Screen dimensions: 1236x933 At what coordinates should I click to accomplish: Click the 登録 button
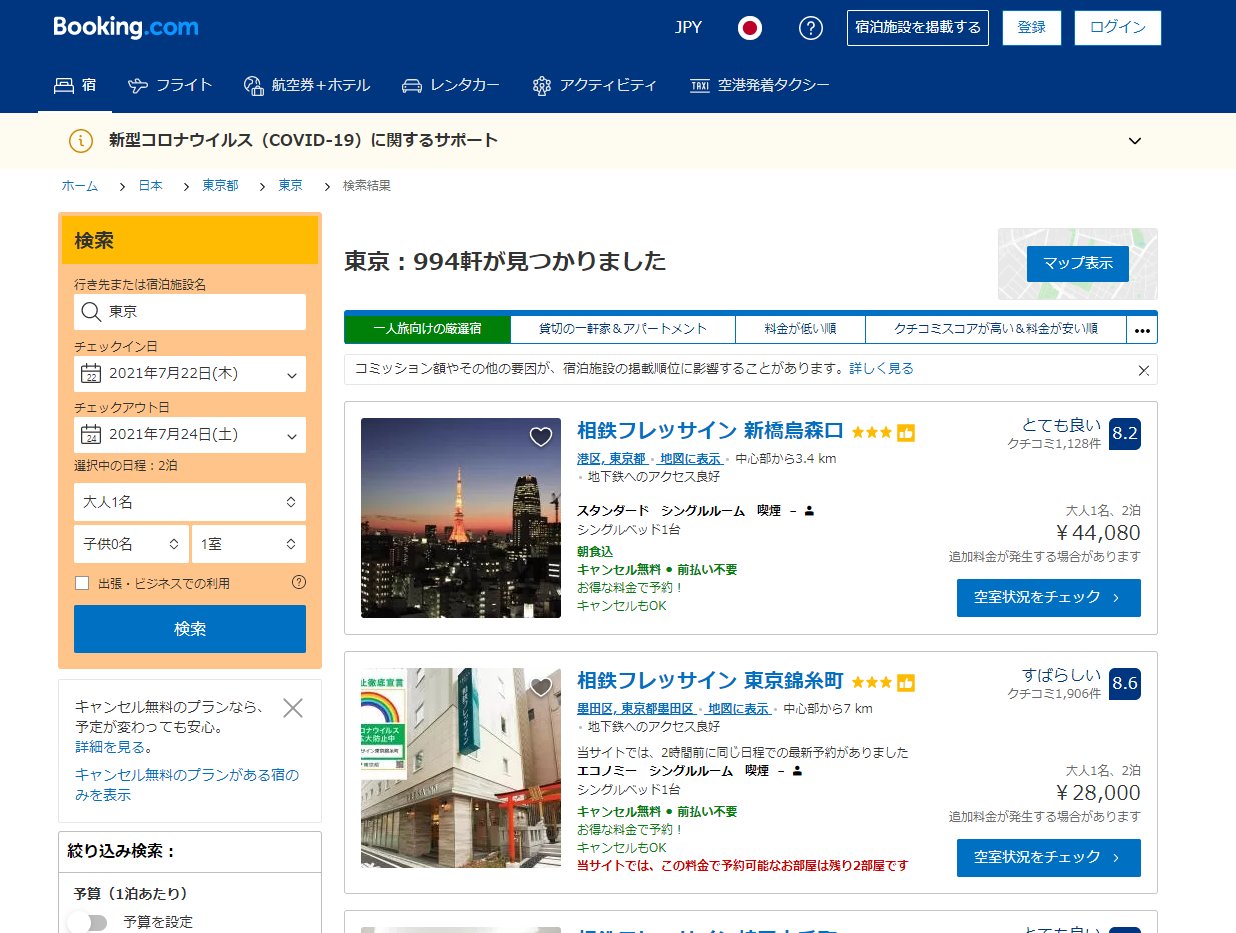point(1031,28)
